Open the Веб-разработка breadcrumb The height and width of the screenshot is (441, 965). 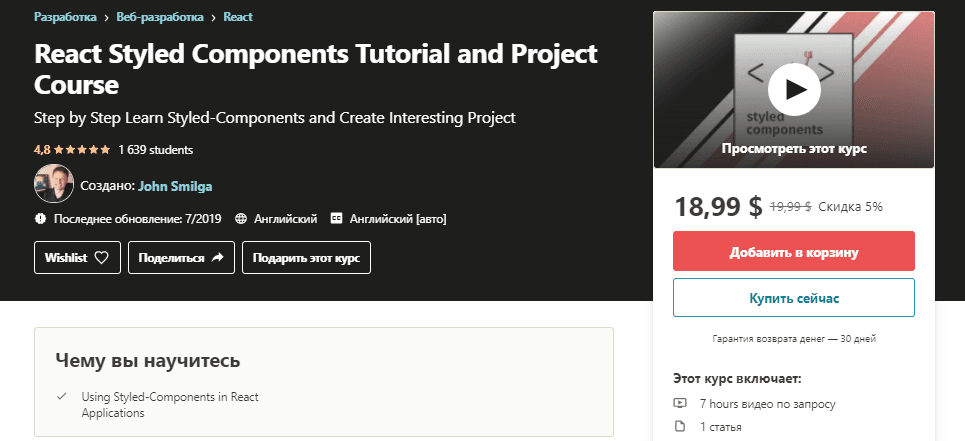pos(160,17)
